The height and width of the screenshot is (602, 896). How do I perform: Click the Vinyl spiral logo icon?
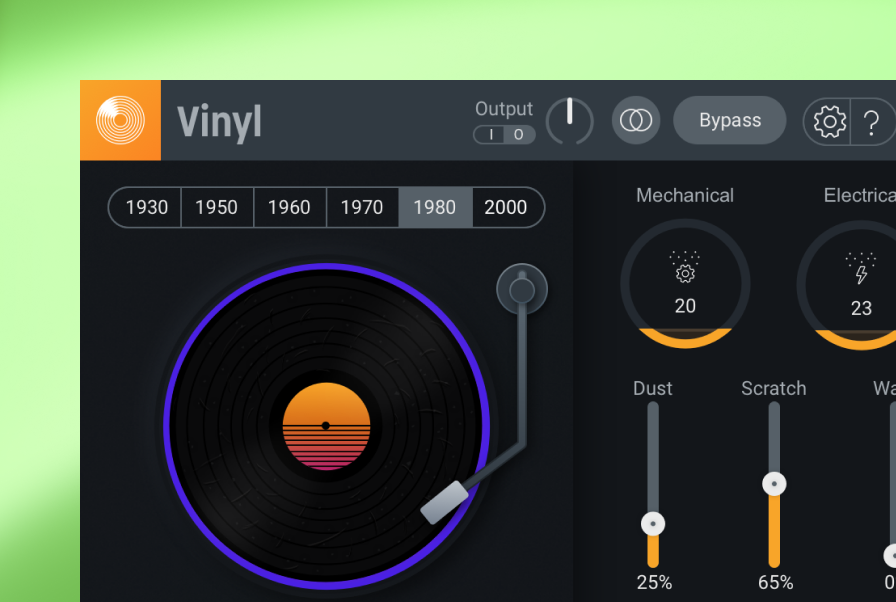click(x=120, y=120)
